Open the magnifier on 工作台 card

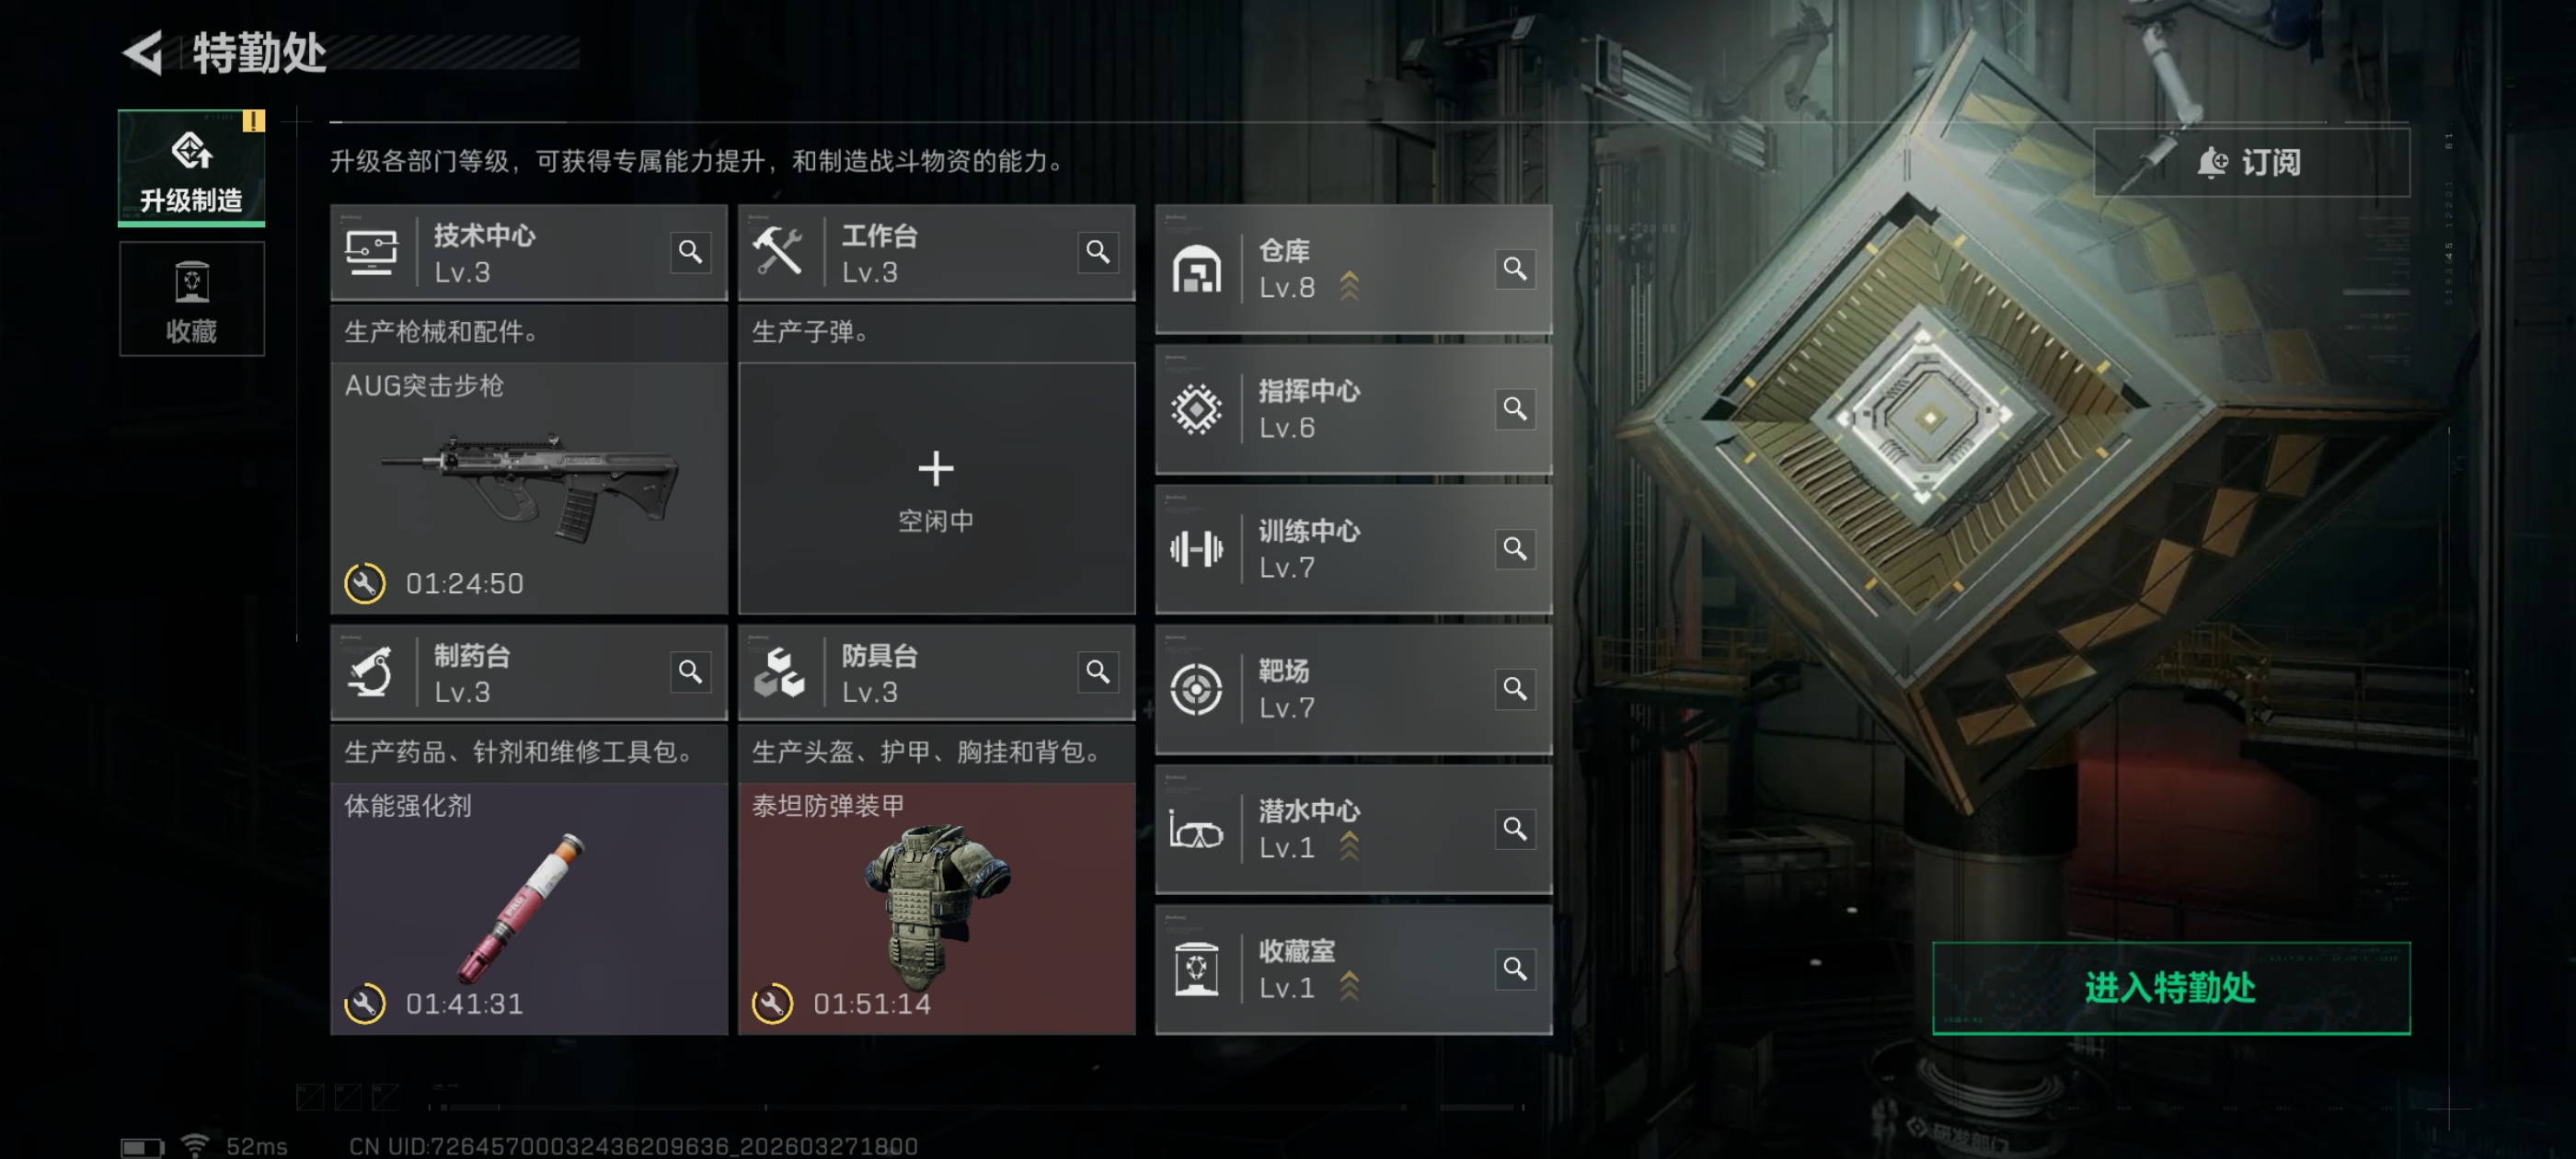tap(1097, 252)
